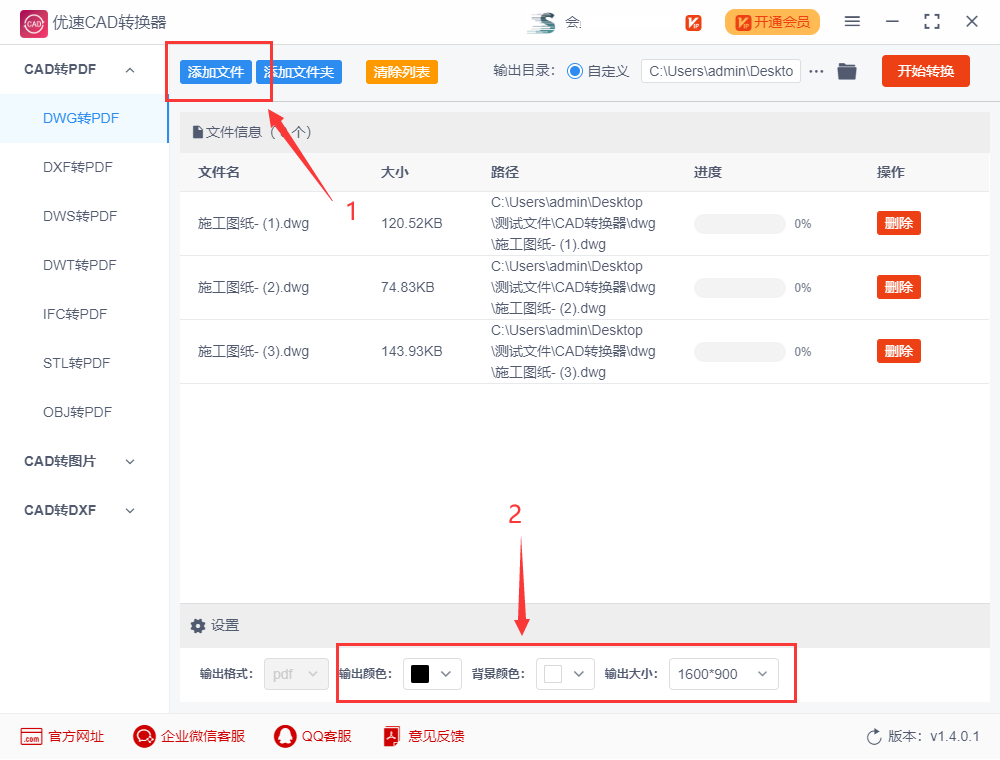Click the 官方网址 website icon
This screenshot has width=1000, height=760.
click(x=31, y=736)
